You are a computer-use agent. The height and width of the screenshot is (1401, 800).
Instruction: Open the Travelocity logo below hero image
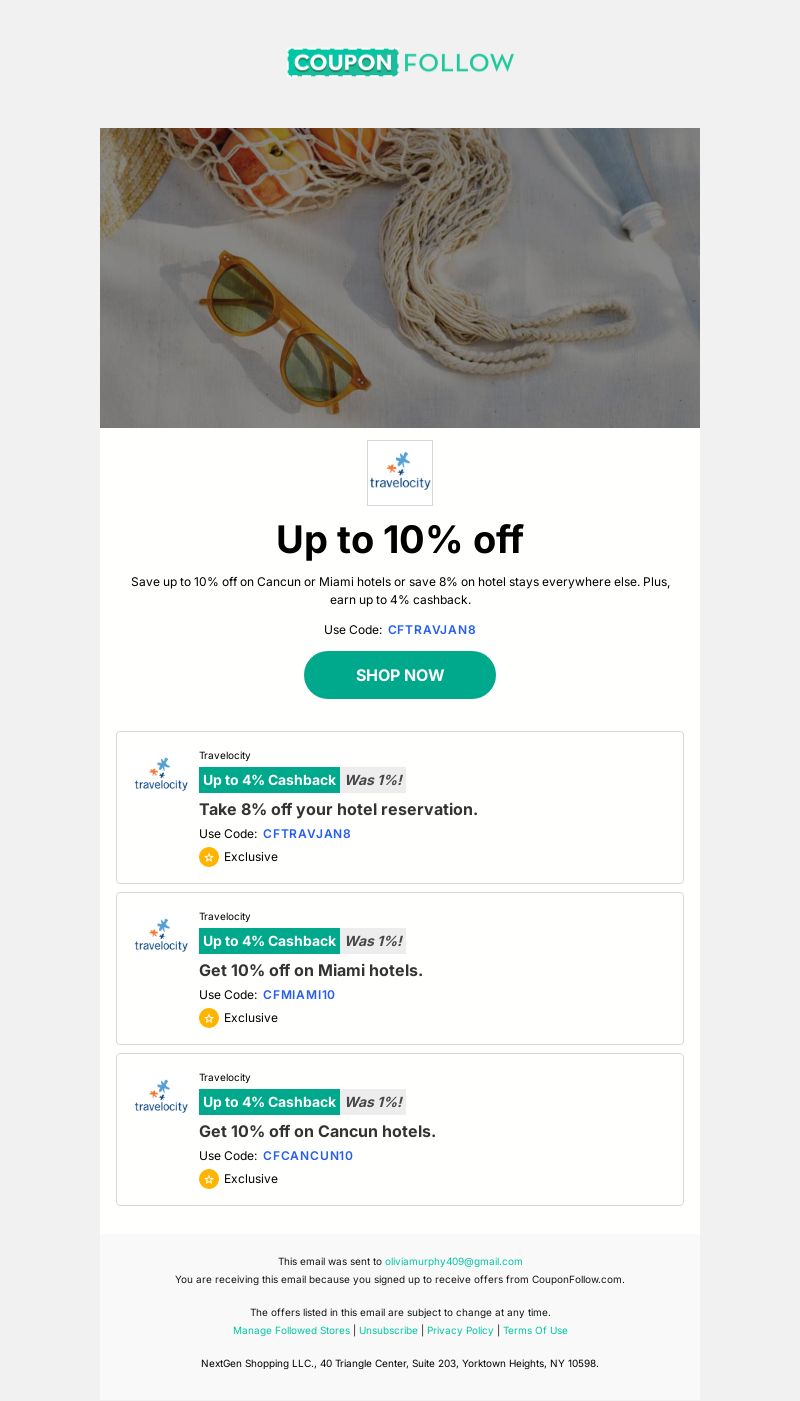click(400, 473)
